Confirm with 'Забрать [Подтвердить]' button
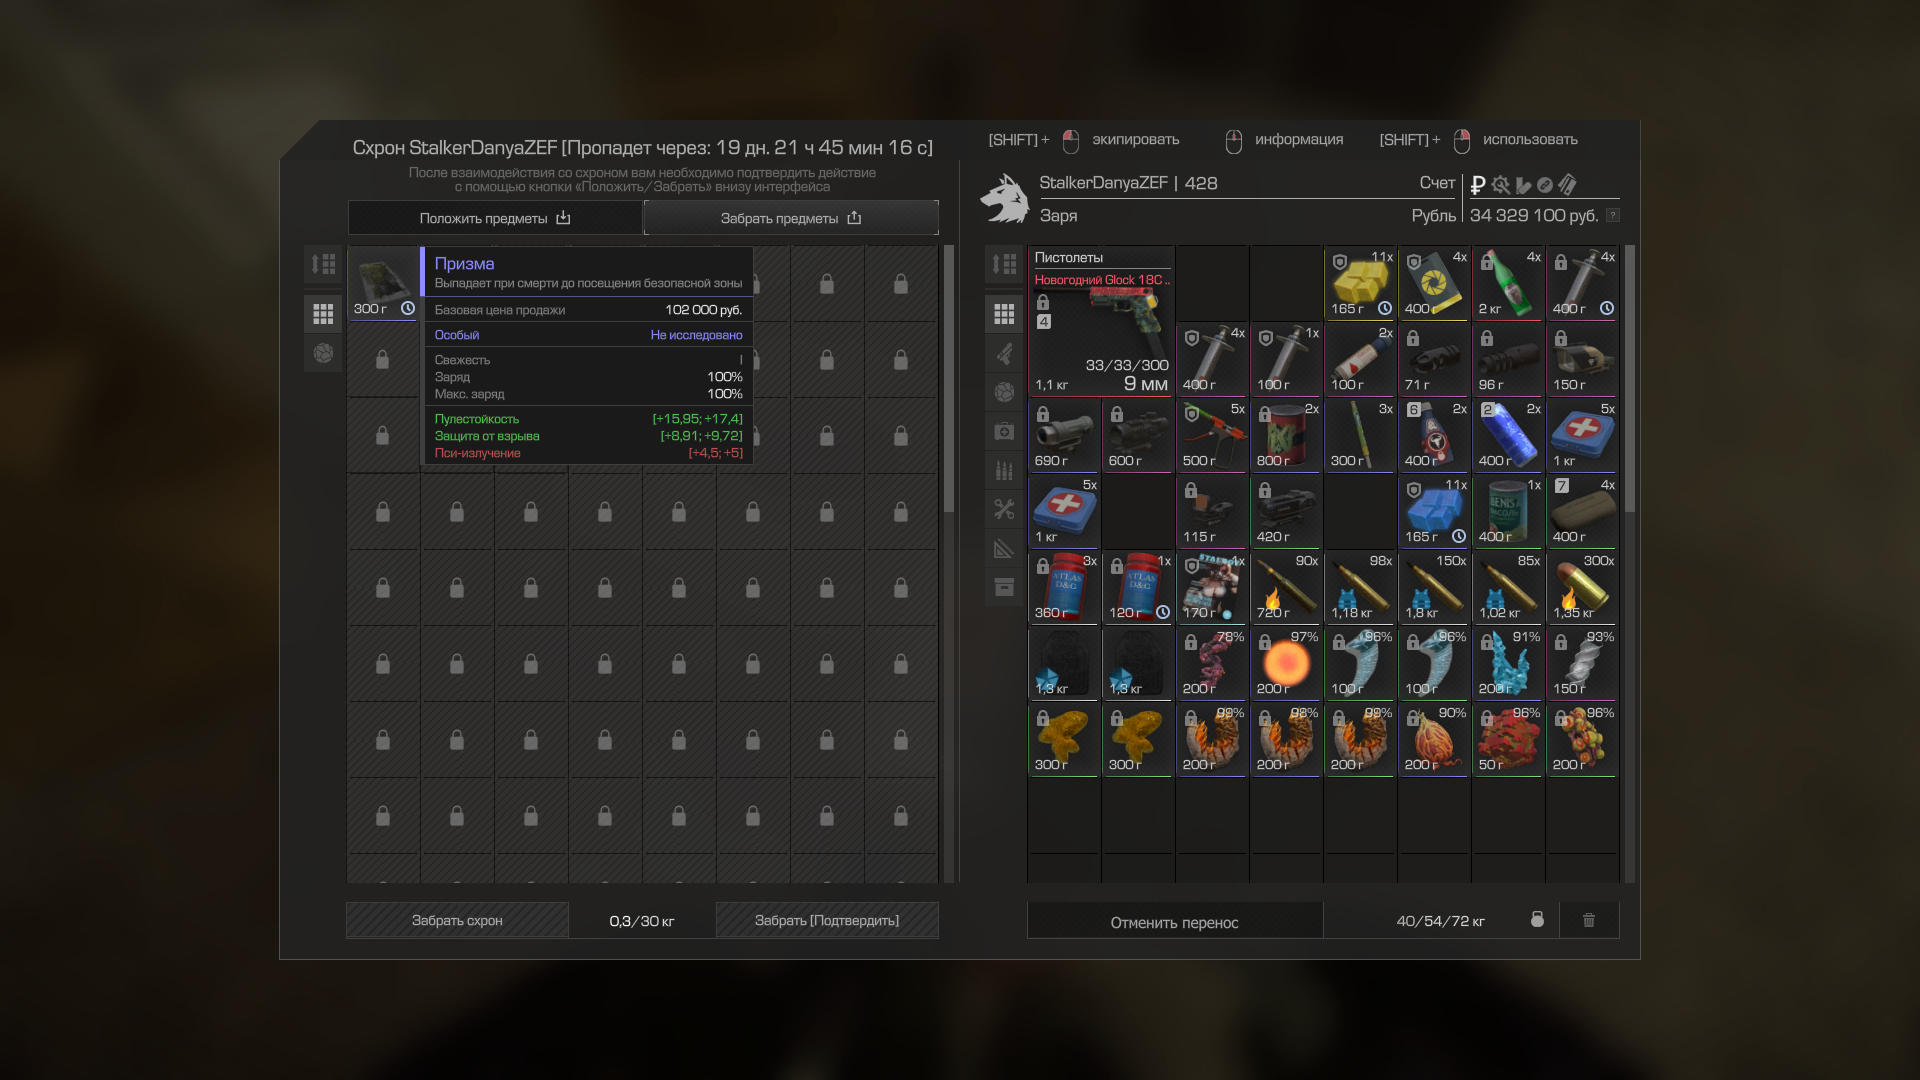 (x=827, y=920)
